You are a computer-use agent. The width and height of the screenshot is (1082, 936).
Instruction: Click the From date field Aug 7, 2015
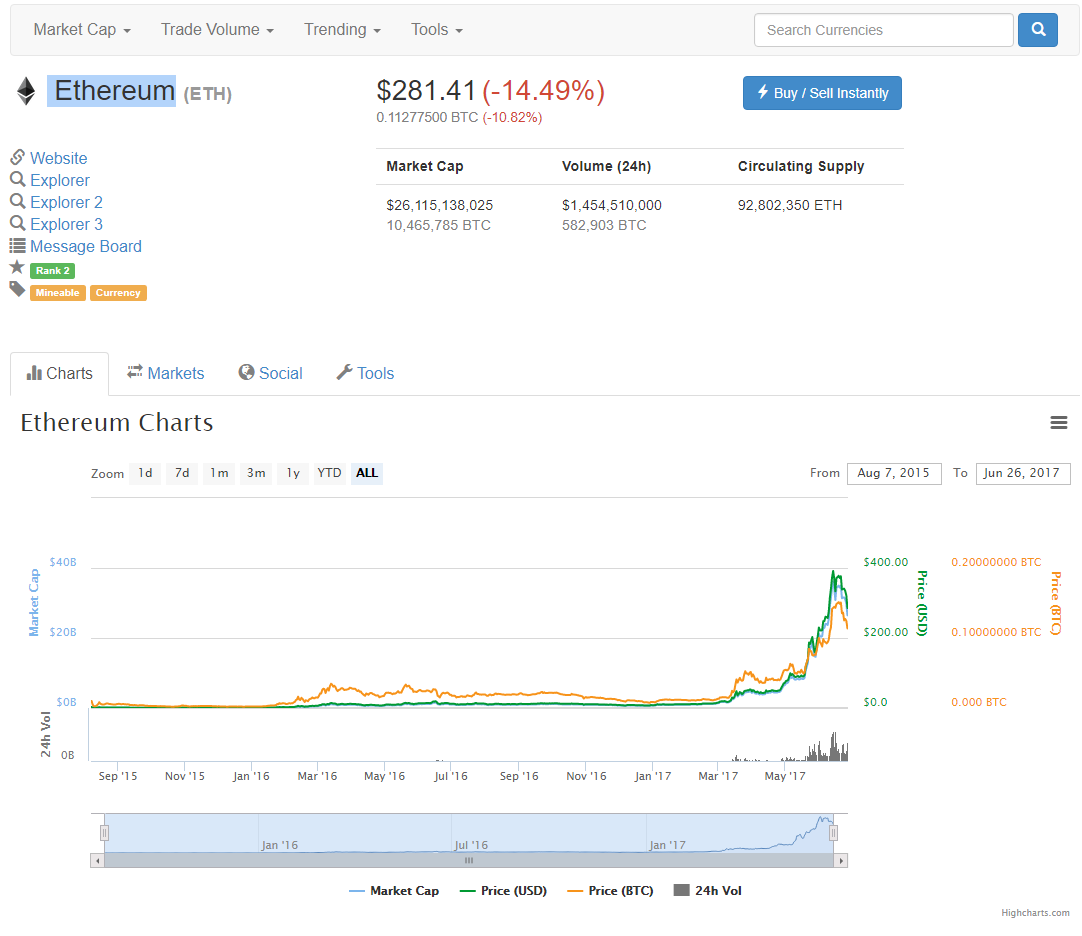pyautogui.click(x=894, y=474)
